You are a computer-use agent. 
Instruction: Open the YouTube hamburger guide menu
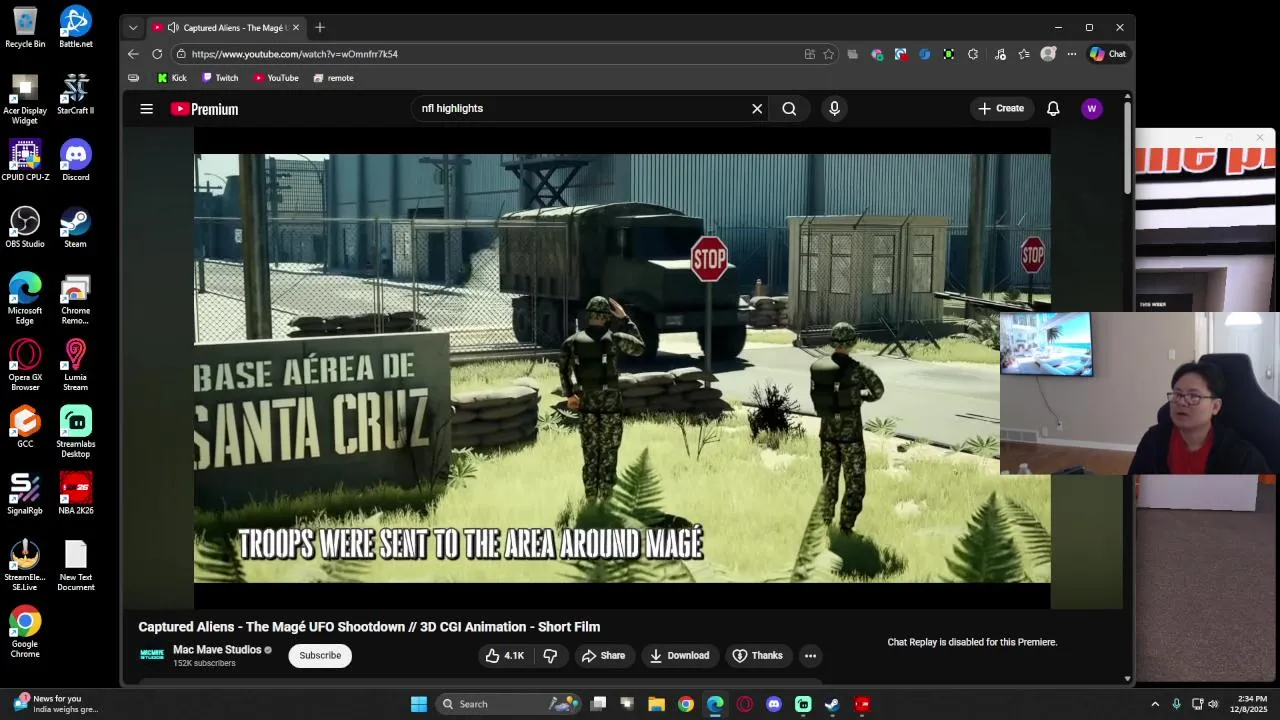[x=147, y=108]
